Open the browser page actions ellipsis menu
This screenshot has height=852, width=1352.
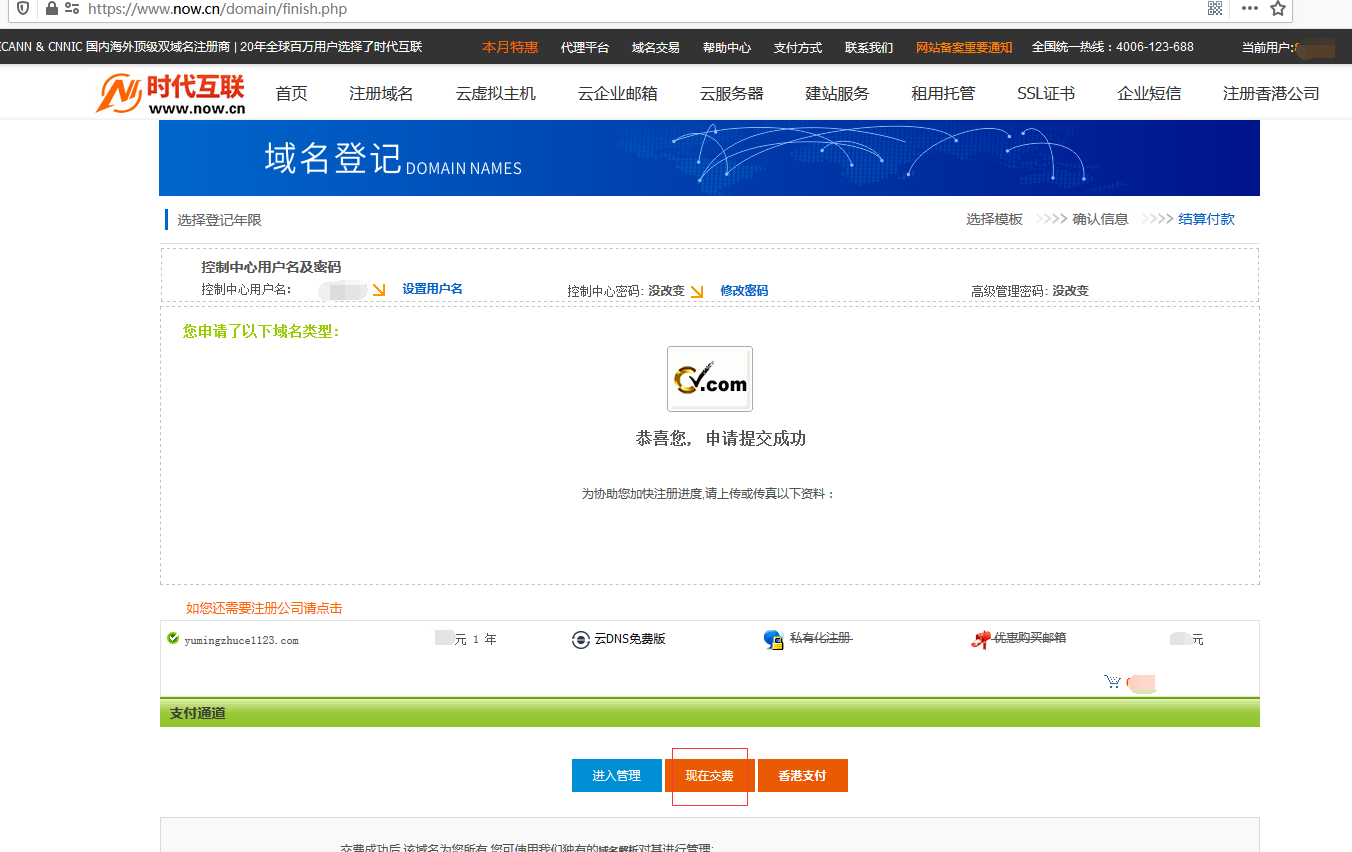[x=1249, y=9]
